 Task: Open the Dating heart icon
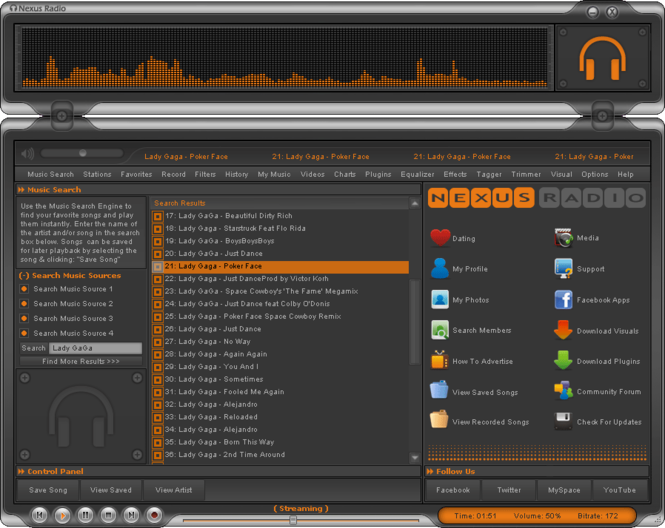pos(440,237)
